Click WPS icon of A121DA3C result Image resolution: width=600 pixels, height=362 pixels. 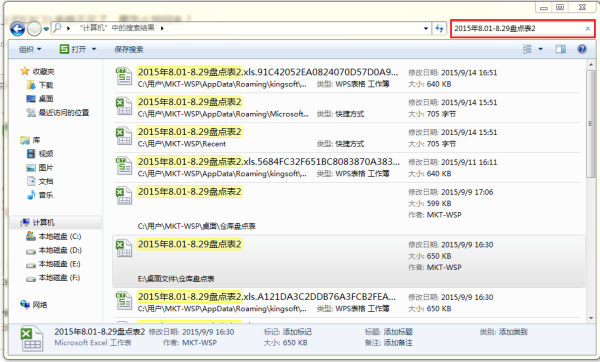124,301
